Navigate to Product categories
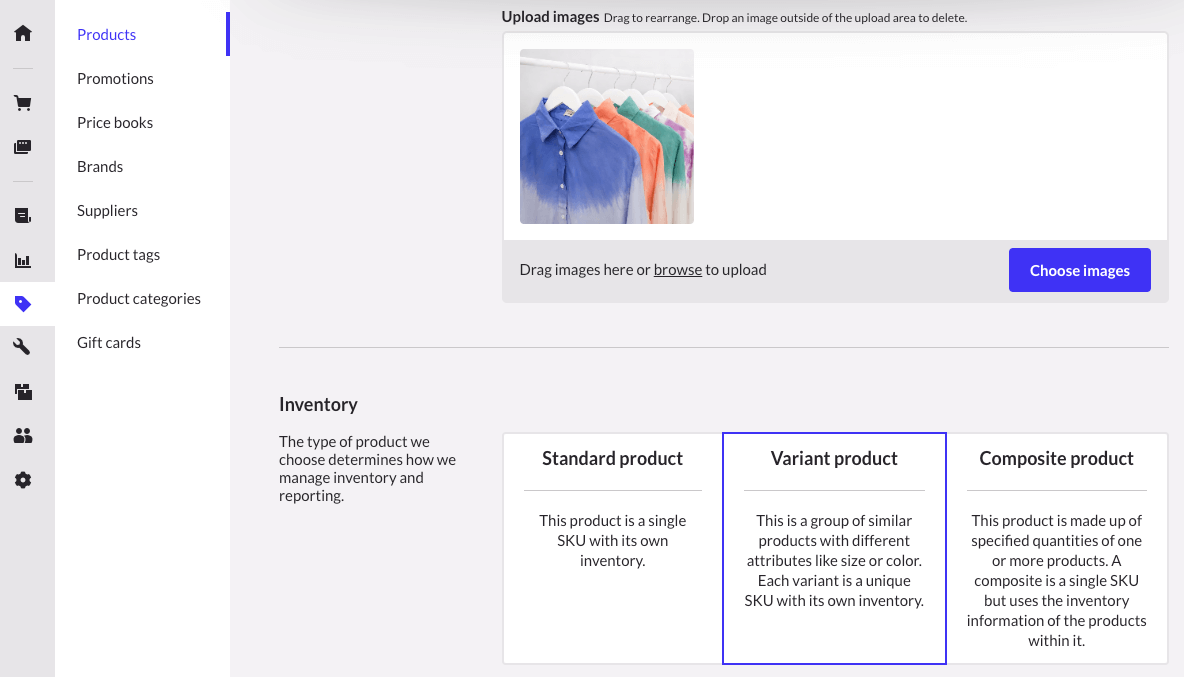Screen dimensions: 1184x677 (139, 299)
